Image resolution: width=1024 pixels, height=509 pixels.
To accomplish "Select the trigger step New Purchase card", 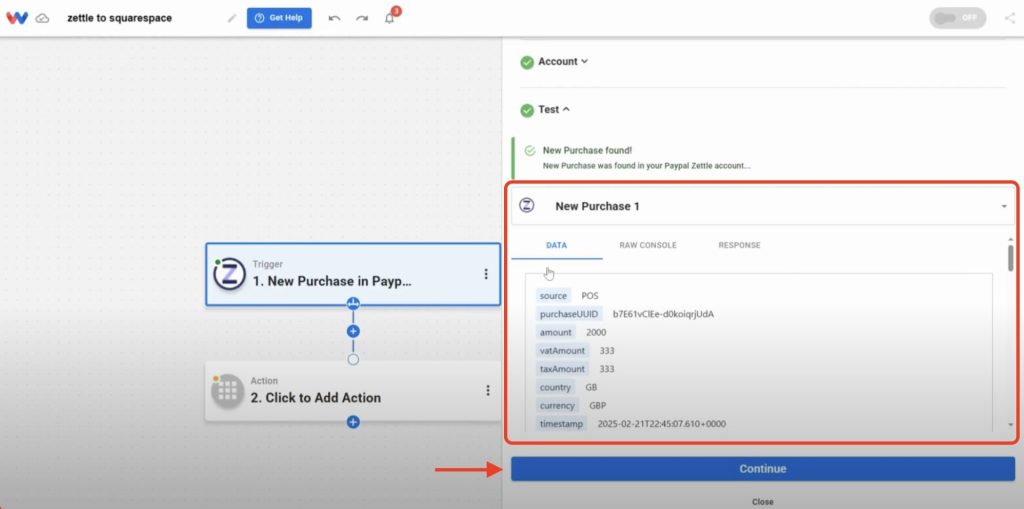I will (353, 274).
